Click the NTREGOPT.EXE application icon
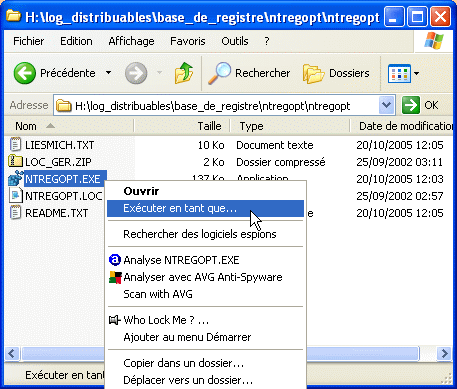The height and width of the screenshot is (389, 457). coord(15,179)
